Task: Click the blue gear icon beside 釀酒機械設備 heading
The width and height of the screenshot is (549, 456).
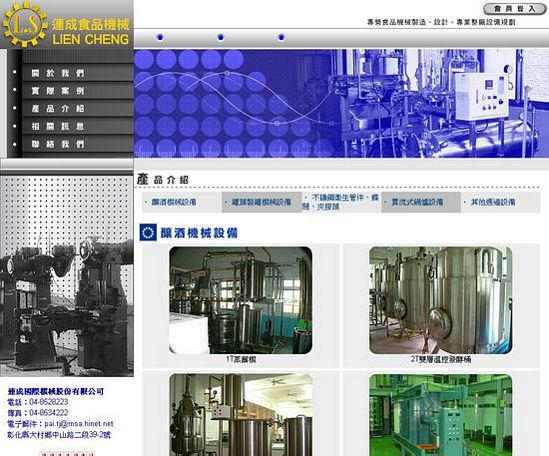Action: (x=148, y=233)
